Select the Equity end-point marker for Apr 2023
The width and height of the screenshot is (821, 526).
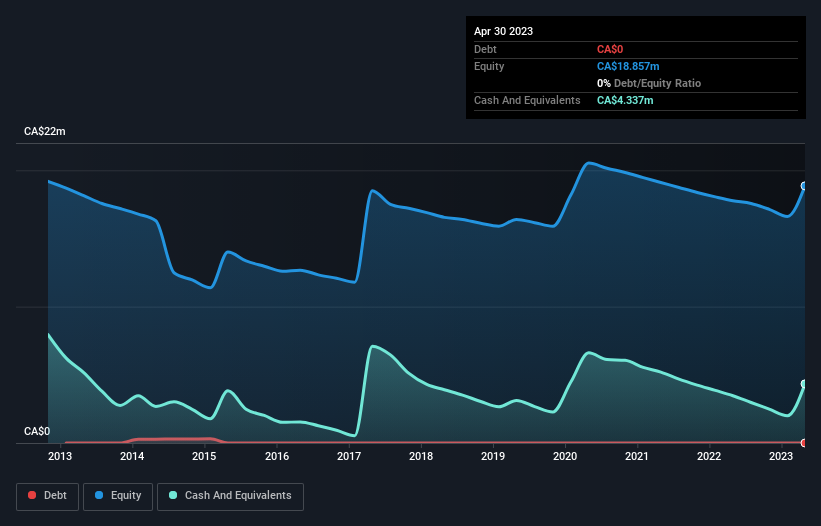pyautogui.click(x=804, y=186)
